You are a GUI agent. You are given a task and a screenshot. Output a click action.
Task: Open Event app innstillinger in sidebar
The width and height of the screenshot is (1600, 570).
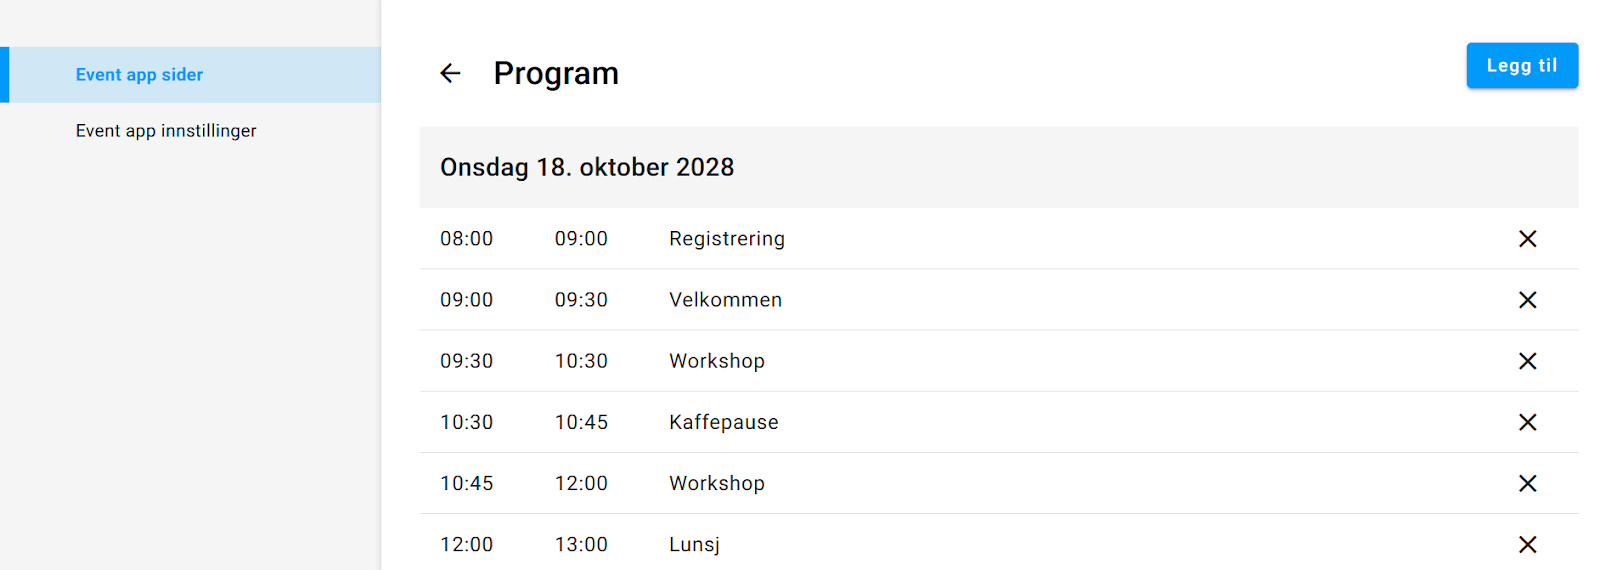point(166,131)
